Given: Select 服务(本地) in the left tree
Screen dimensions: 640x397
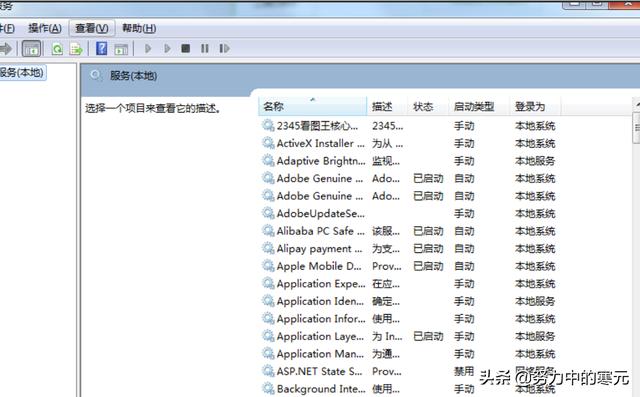Looking at the screenshot, I should [x=22, y=73].
